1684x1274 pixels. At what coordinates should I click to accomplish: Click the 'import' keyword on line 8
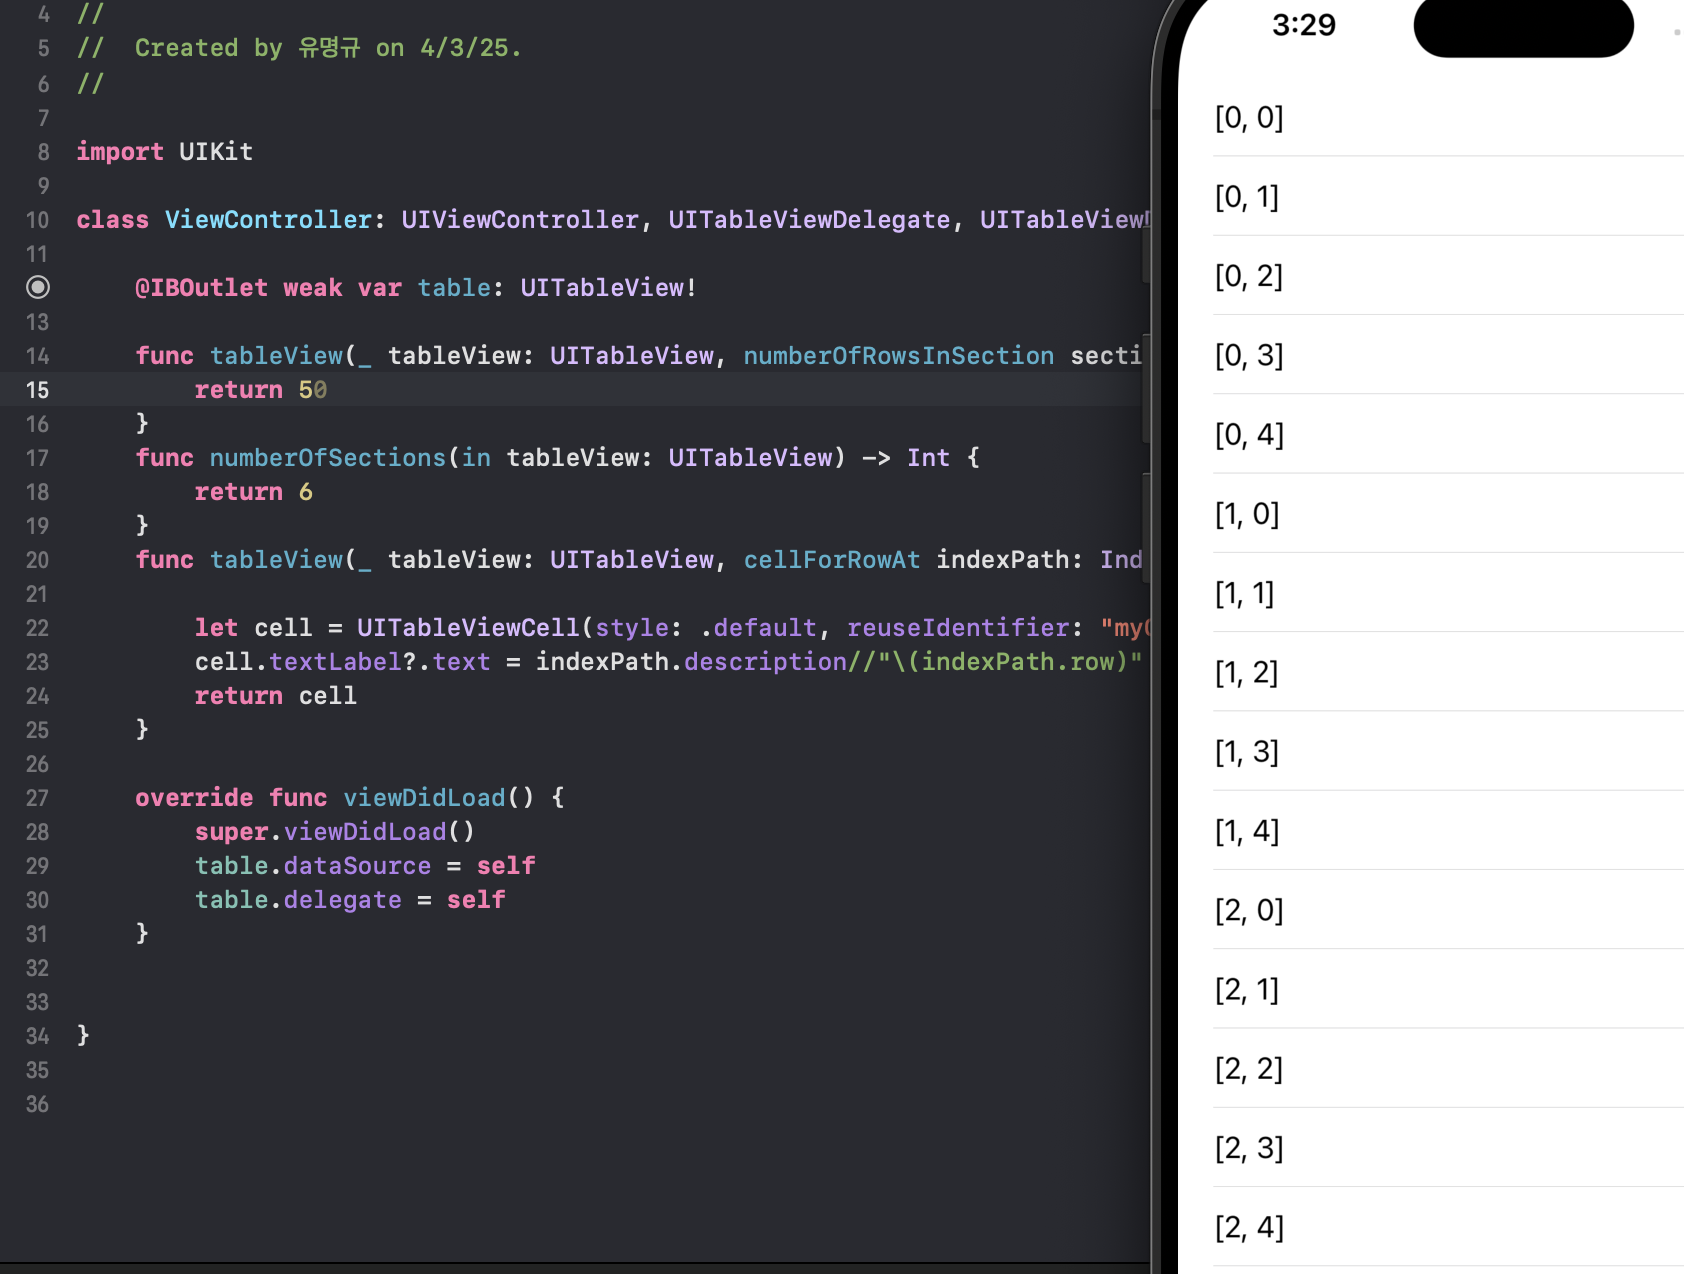pos(120,152)
